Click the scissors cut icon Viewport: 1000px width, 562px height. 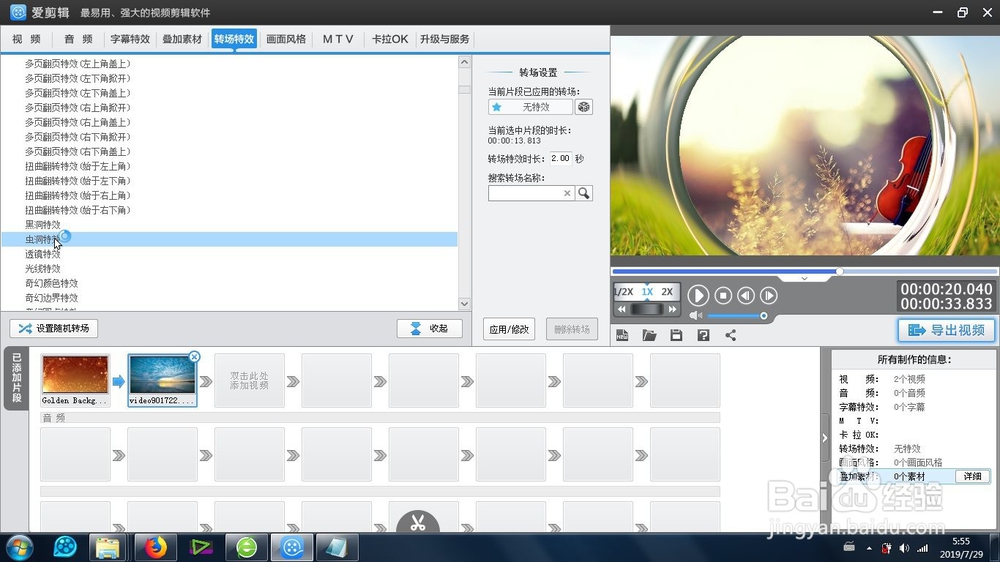pos(418,523)
